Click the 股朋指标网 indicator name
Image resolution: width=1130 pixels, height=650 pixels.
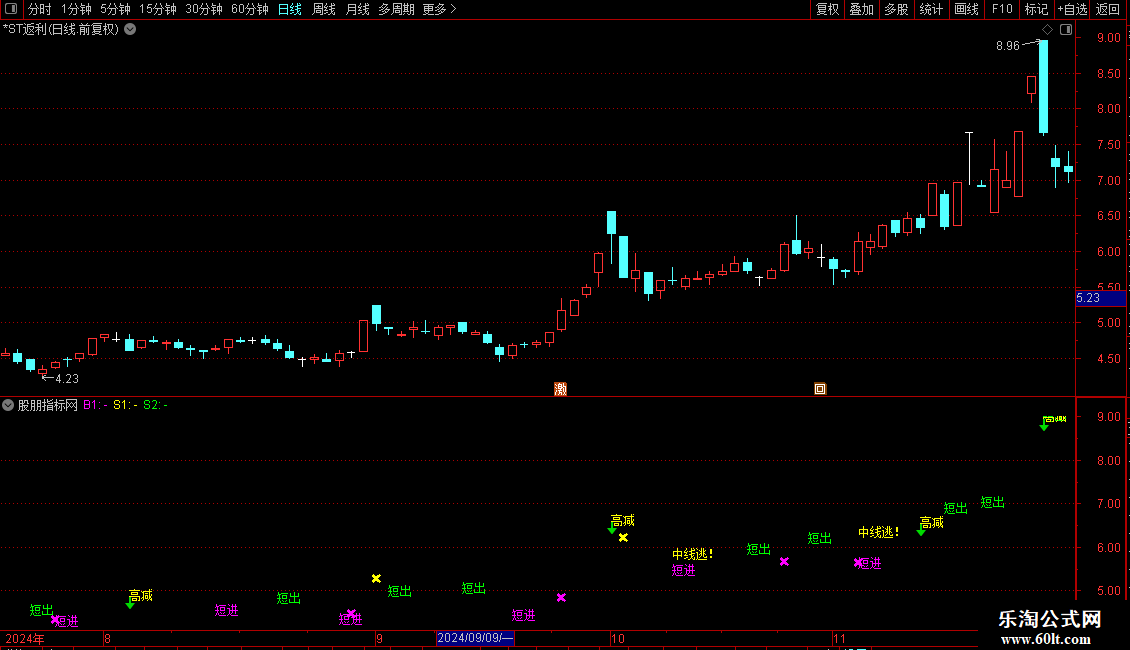click(x=48, y=405)
